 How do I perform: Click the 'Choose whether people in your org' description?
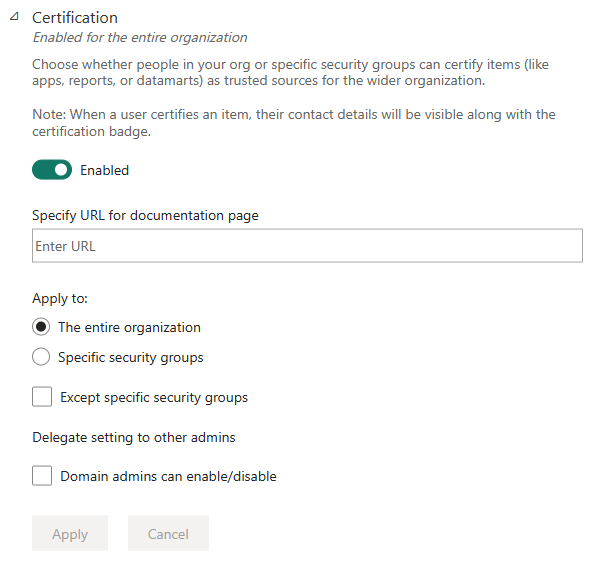[x=291, y=72]
